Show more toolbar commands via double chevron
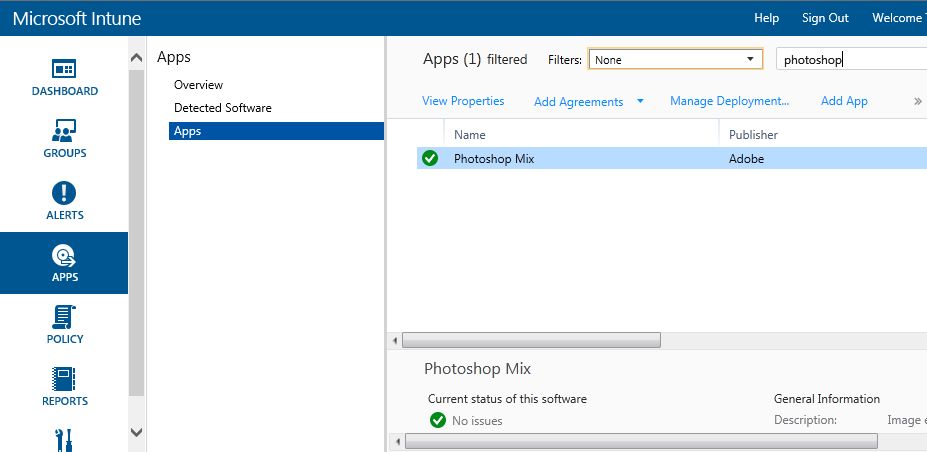The image size is (927, 452). point(917,101)
